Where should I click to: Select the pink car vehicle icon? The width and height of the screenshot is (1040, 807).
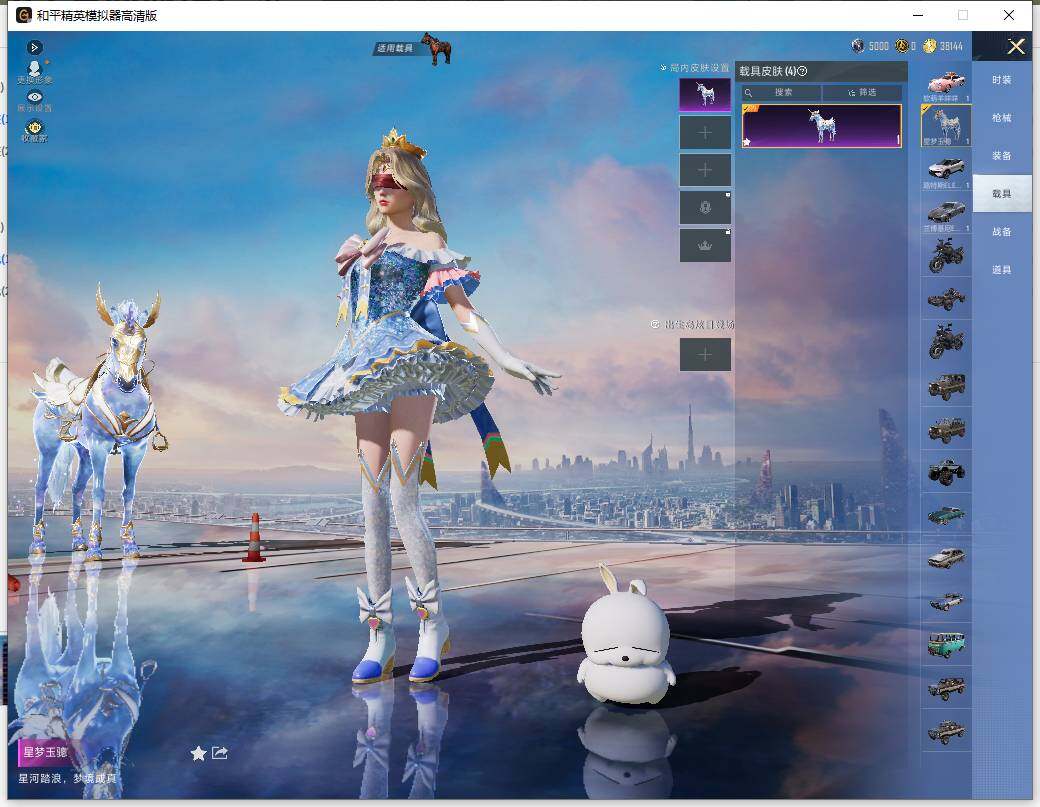946,84
